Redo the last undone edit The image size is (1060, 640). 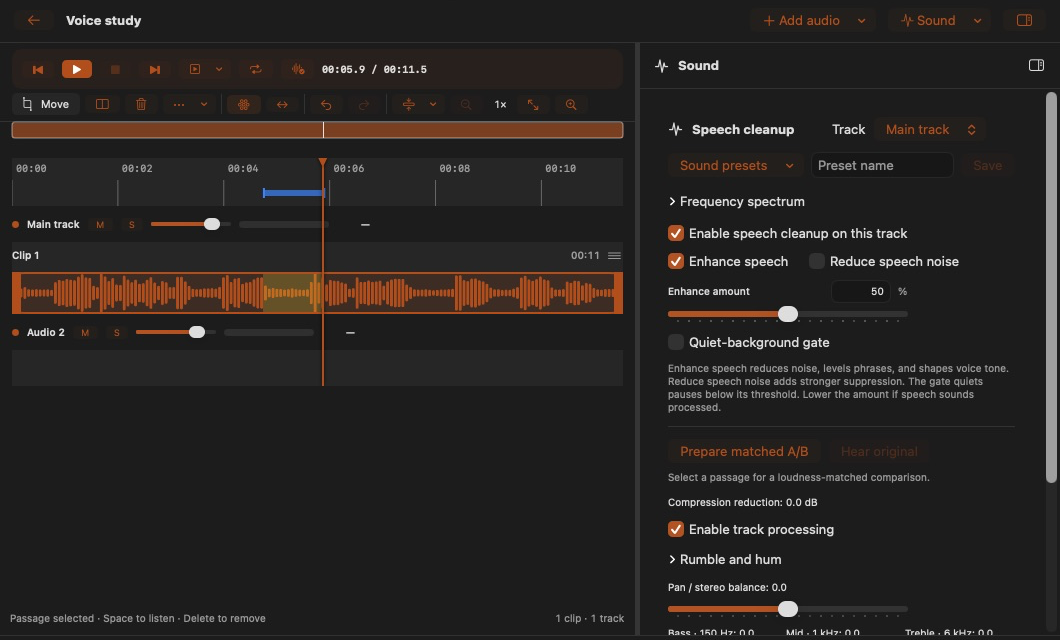point(364,104)
